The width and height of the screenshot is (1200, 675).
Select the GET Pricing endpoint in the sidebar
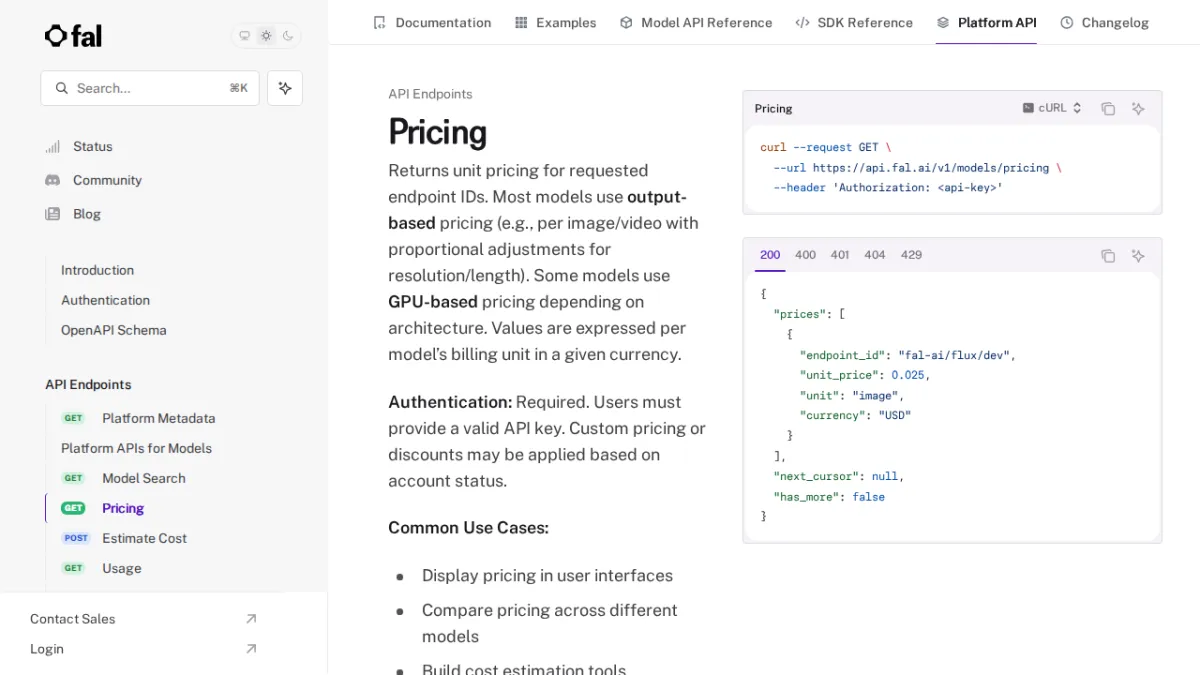102,508
